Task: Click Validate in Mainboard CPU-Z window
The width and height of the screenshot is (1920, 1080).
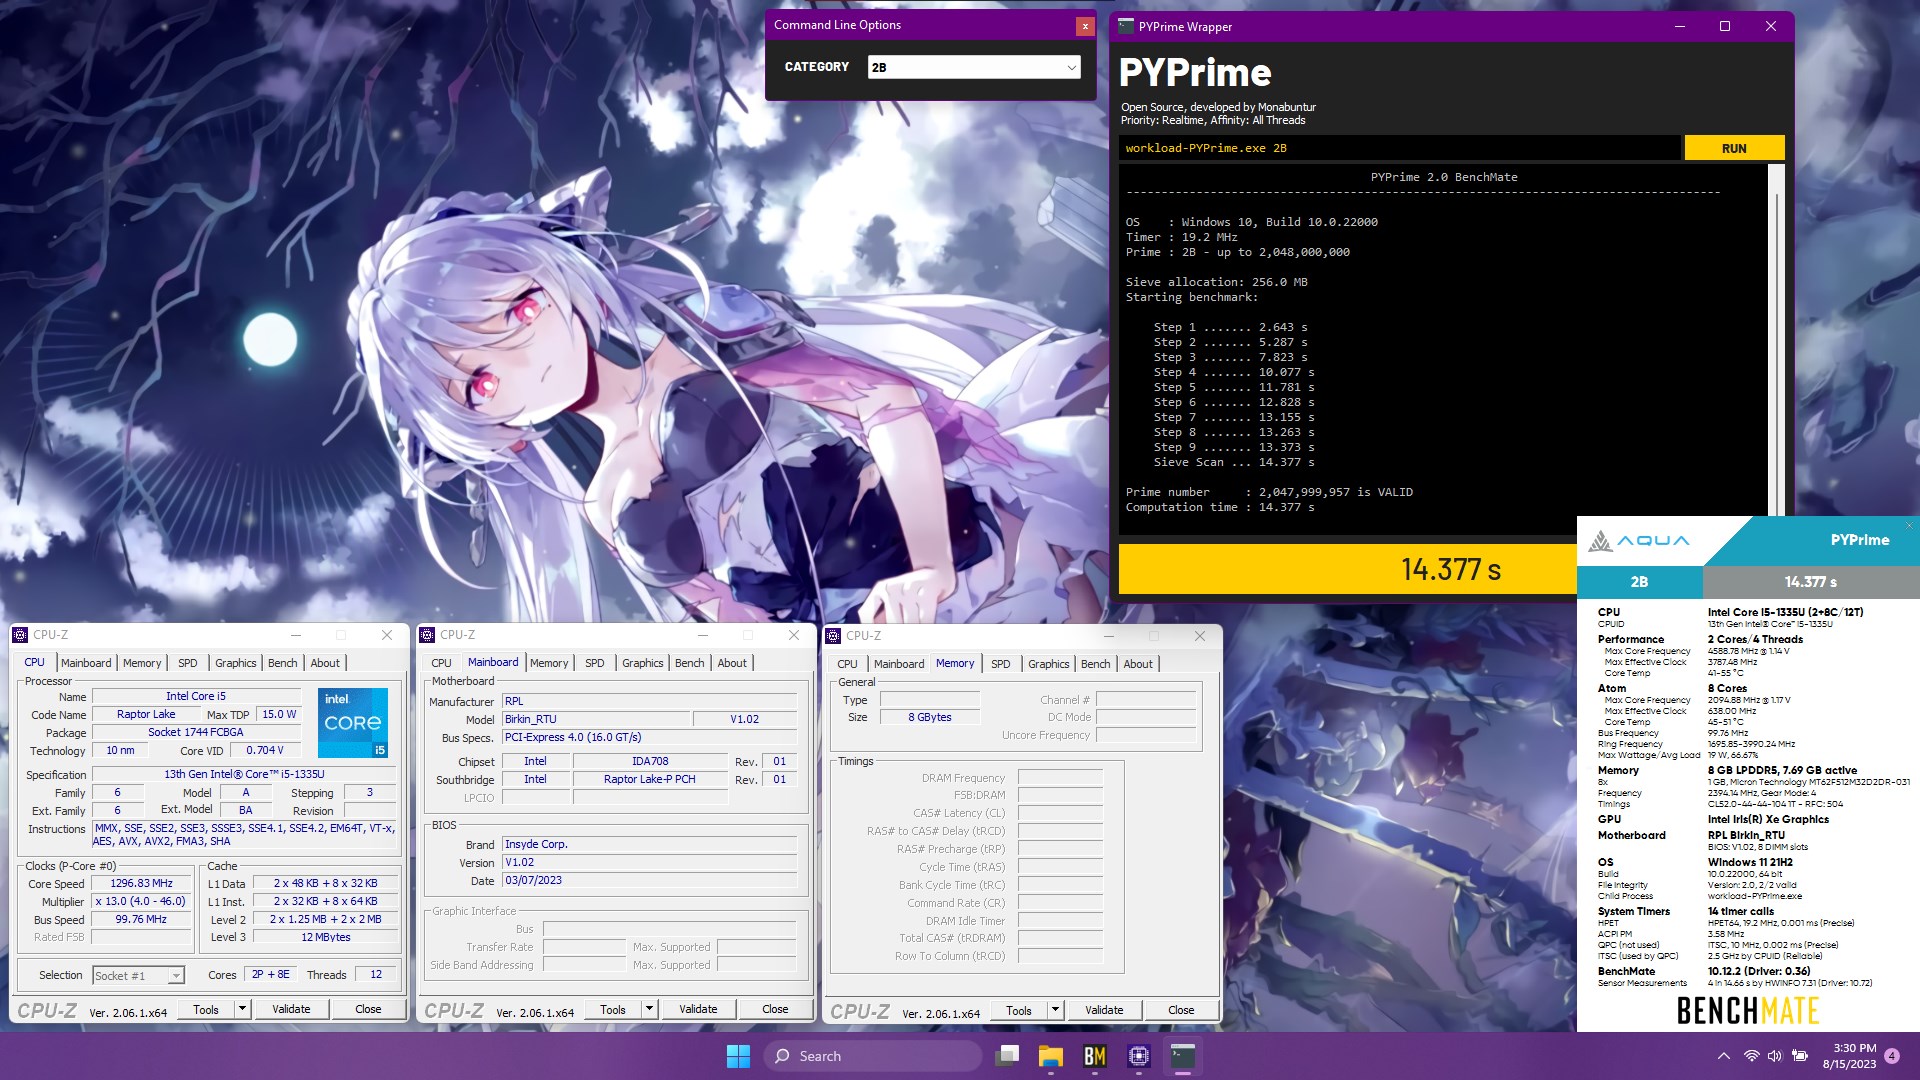Action: coord(698,1009)
